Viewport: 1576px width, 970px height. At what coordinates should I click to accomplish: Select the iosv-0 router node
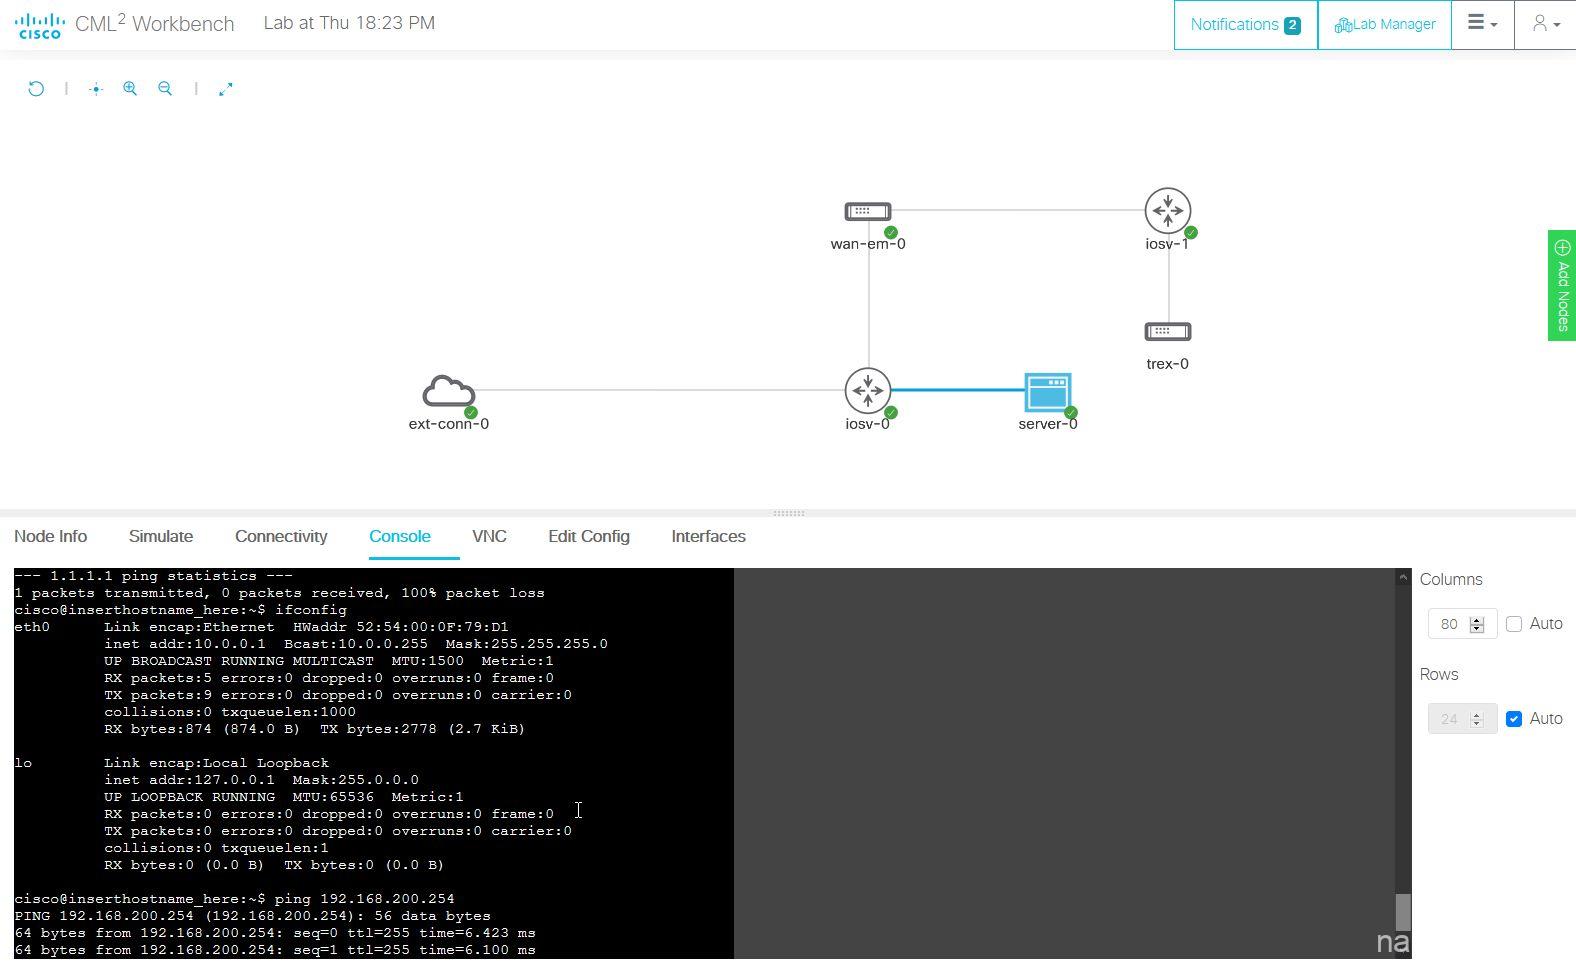[x=868, y=391]
